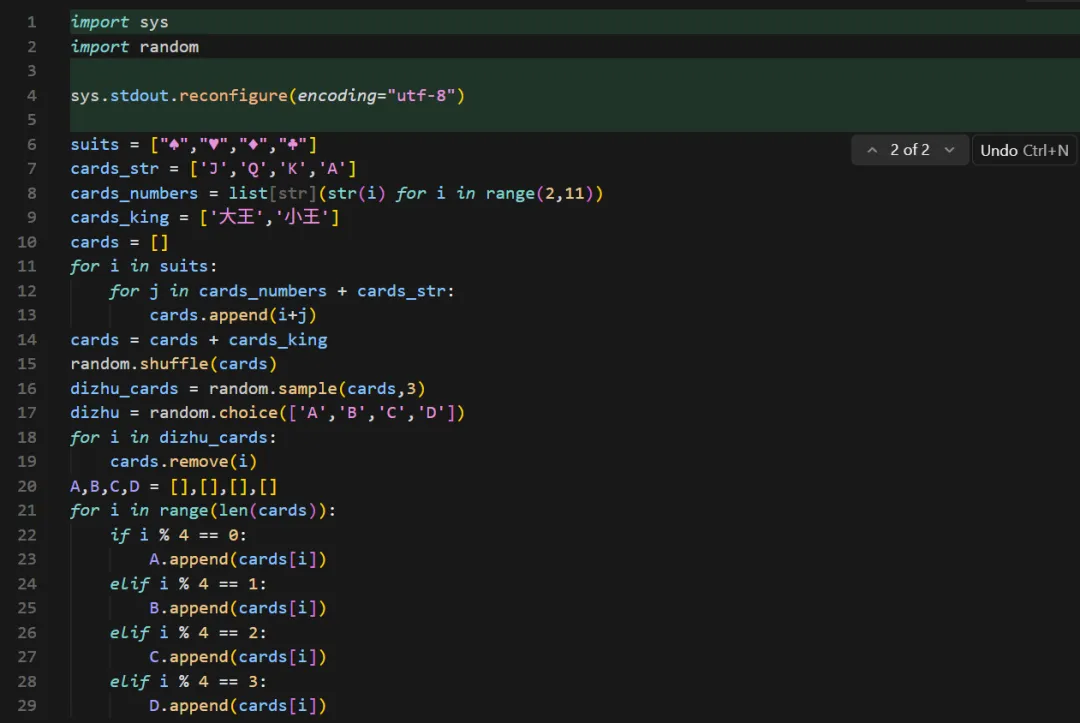
Task: Click the '2 of 2' change counter
Action: (909, 150)
